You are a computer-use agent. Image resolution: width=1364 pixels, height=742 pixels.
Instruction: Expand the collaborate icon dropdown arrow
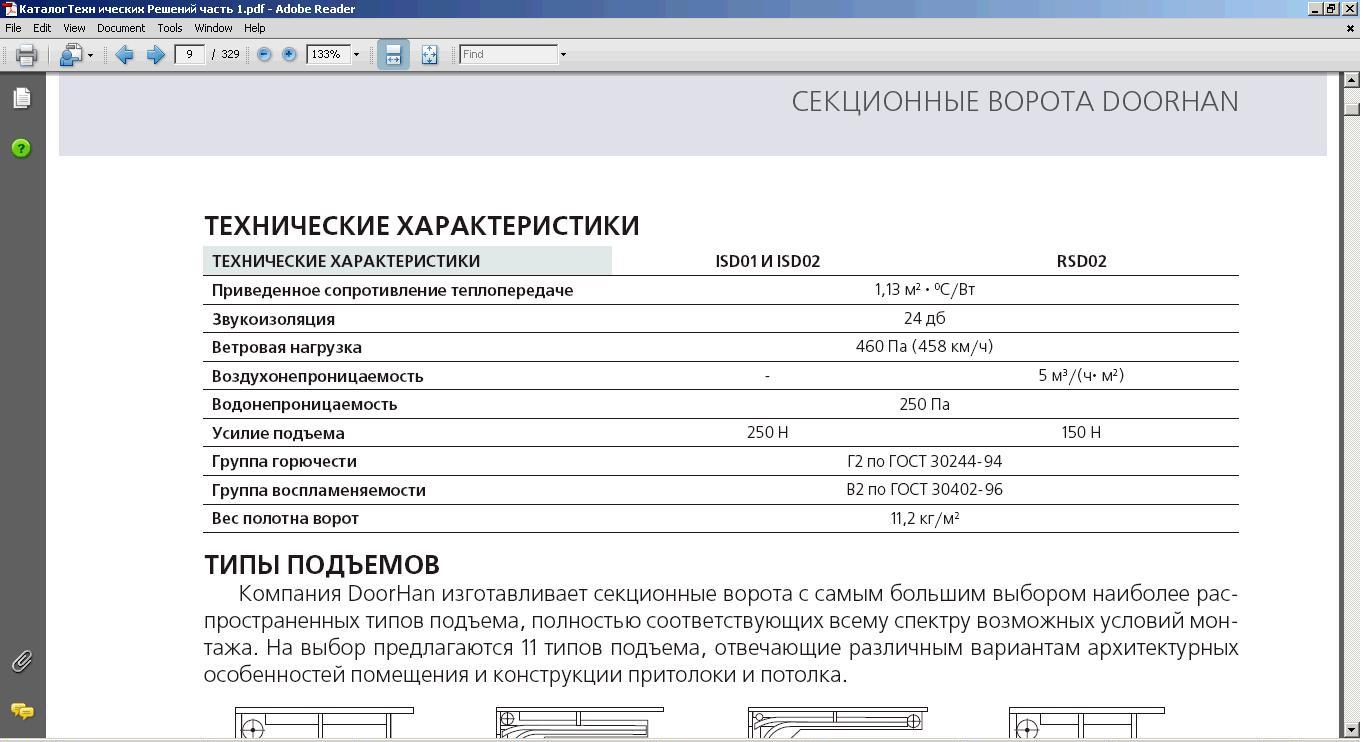90,55
